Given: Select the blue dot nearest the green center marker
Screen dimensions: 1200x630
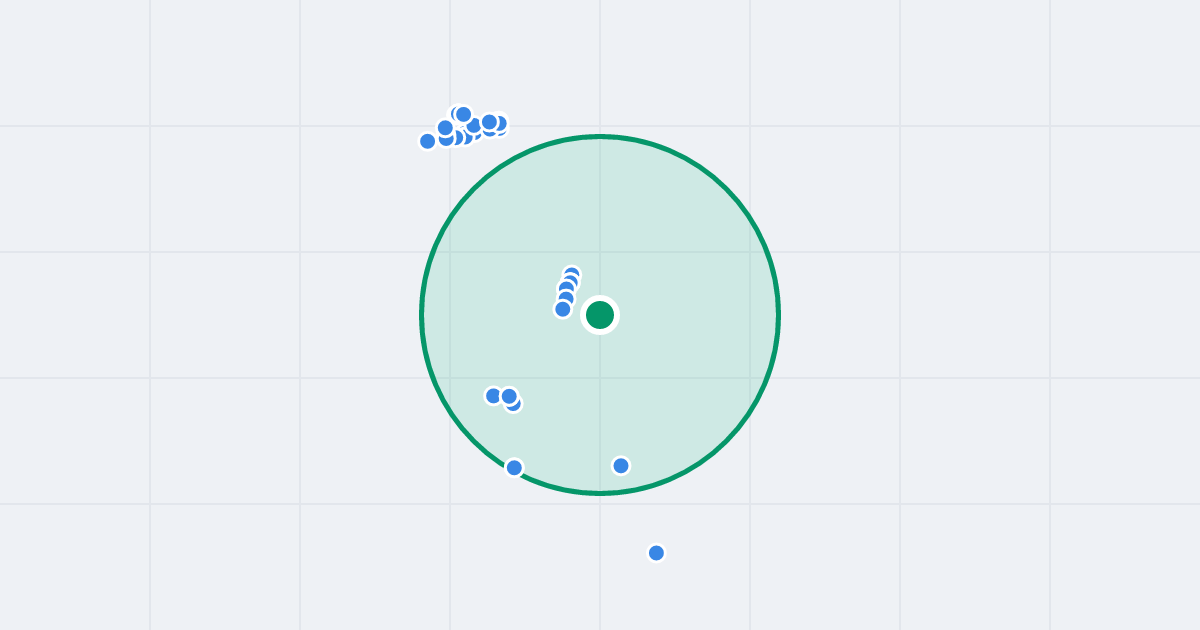Looking at the screenshot, I should tap(563, 309).
